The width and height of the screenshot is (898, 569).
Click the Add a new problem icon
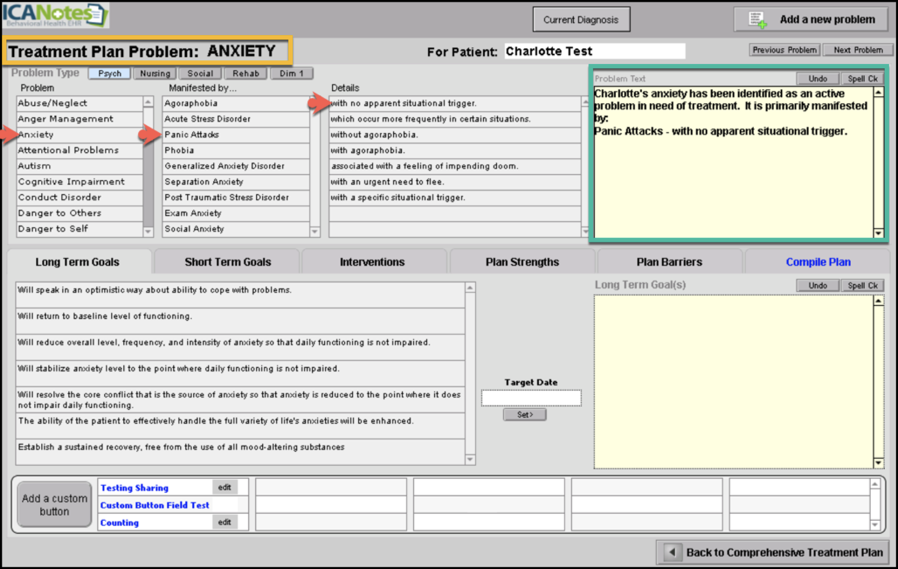pyautogui.click(x=758, y=20)
